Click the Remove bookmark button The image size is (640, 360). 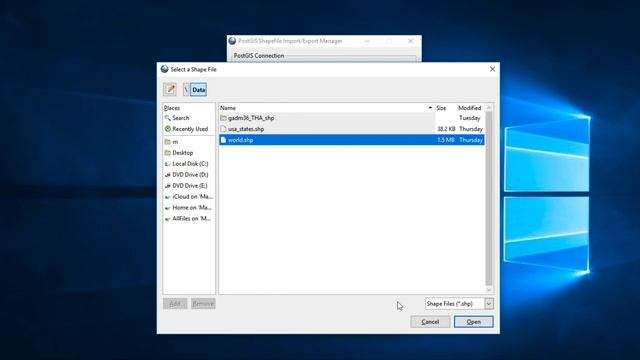[203, 304]
